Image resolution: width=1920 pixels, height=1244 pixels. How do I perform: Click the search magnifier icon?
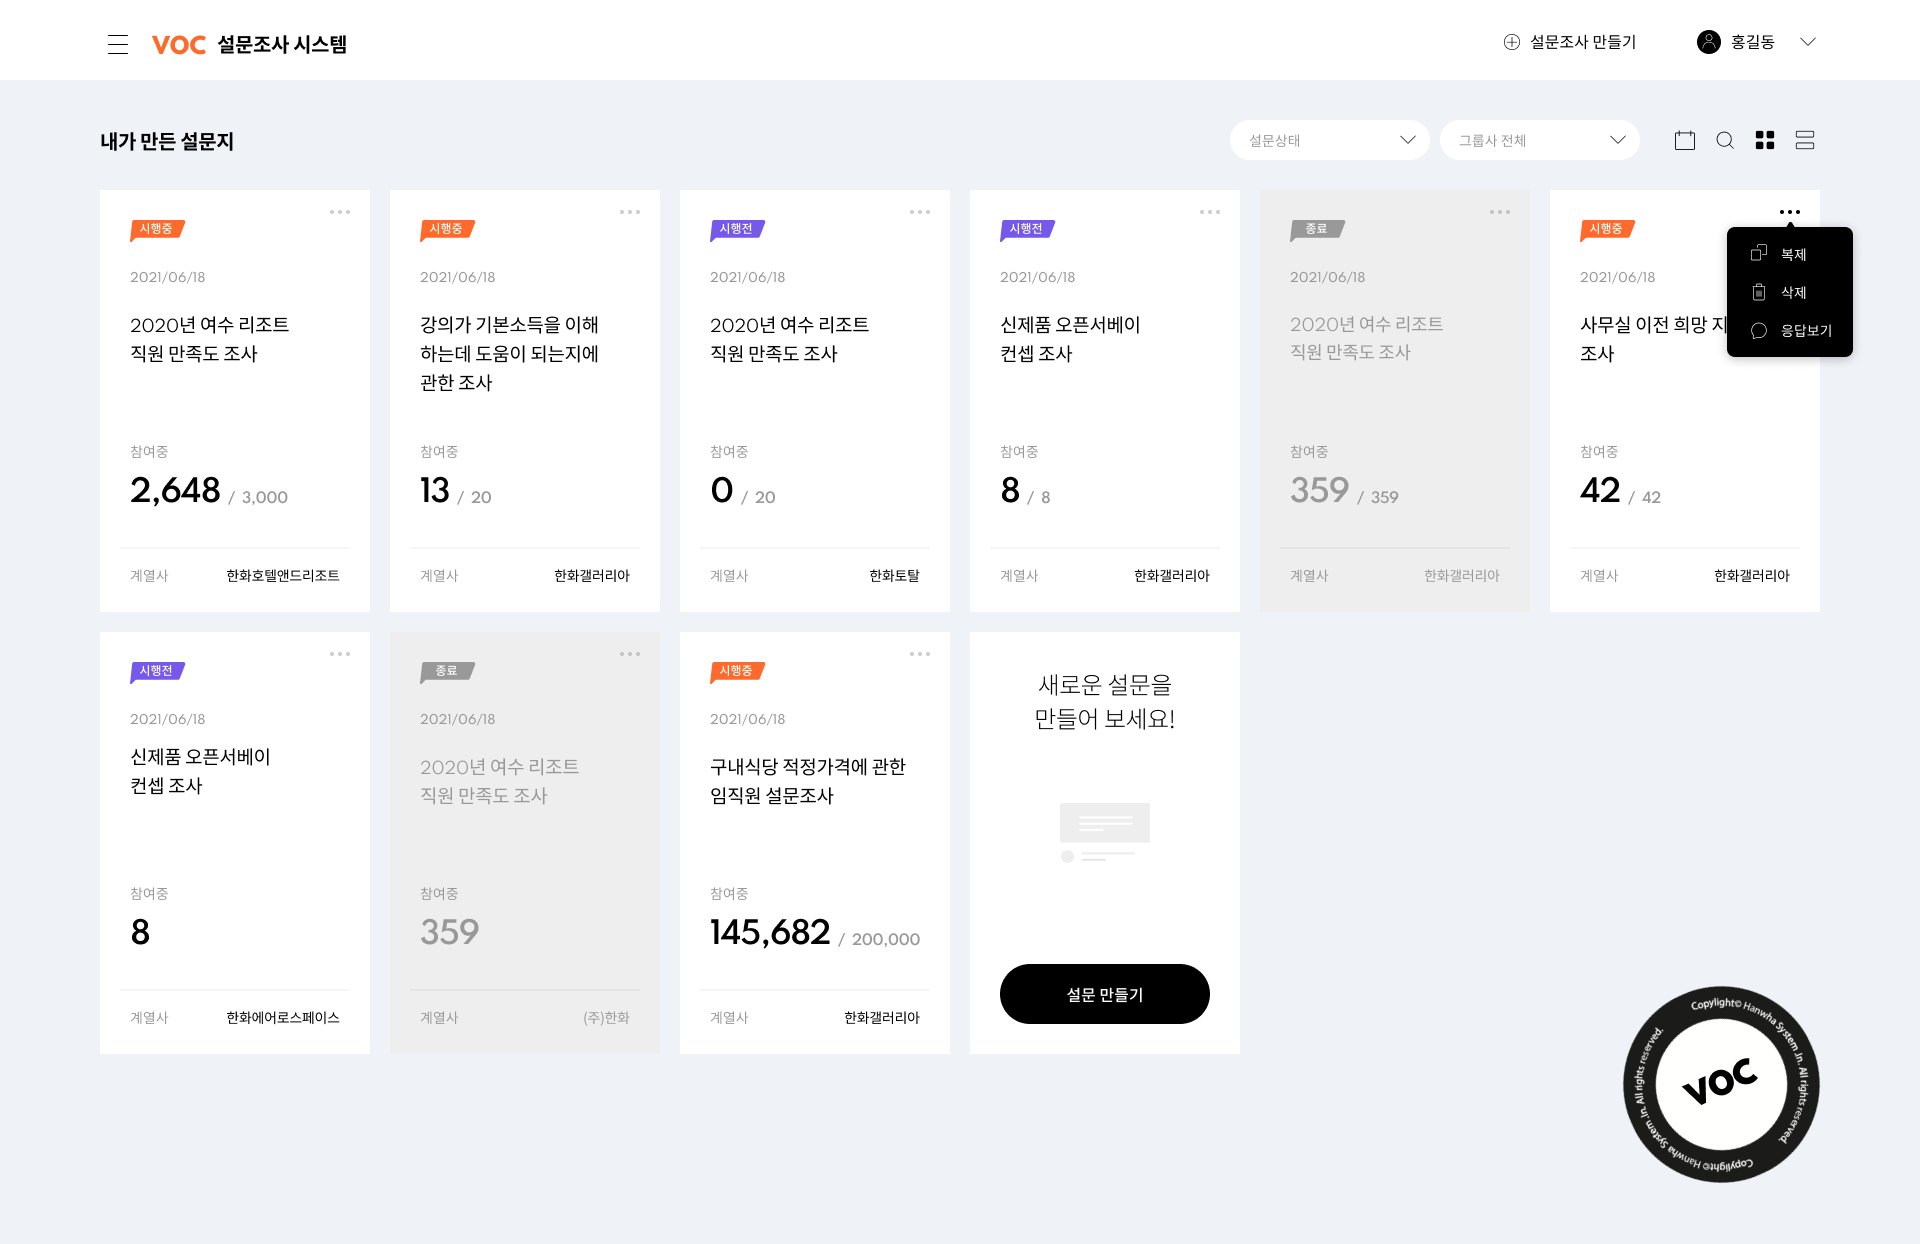point(1725,140)
